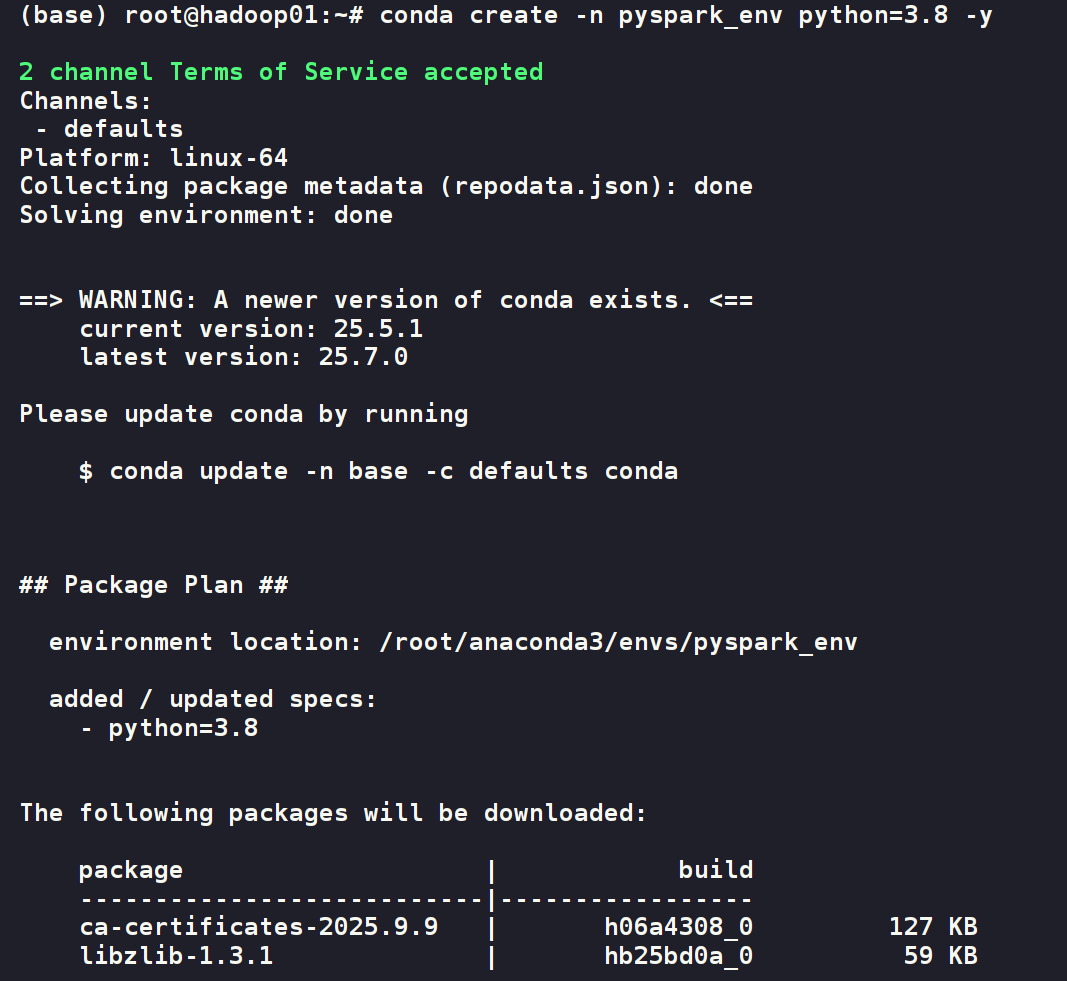Click the WARNING newer version of conda line
Image resolution: width=1067 pixels, height=981 pixels.
[386, 300]
